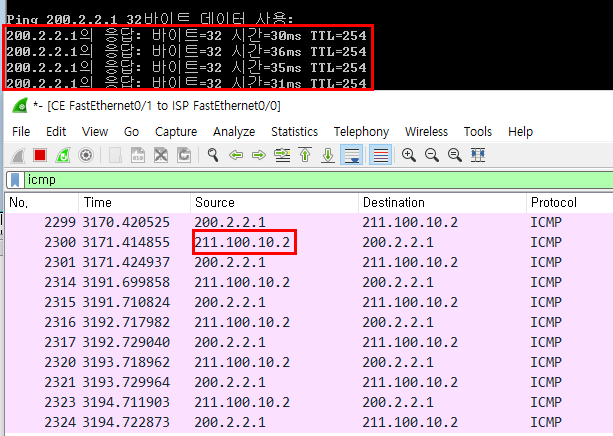Sort by the Protocol column header

[x=570, y=203]
